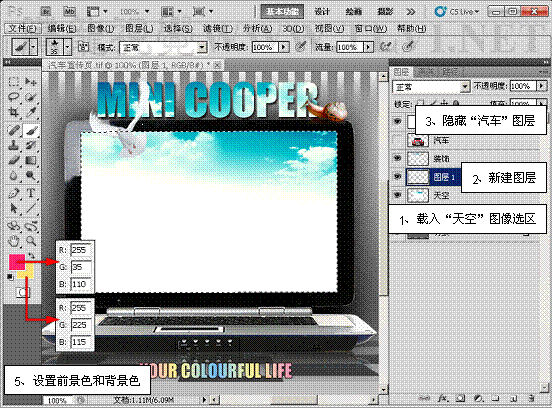The width and height of the screenshot is (552, 408).
Task: Open the tool preset picker arrow
Action: (33, 47)
